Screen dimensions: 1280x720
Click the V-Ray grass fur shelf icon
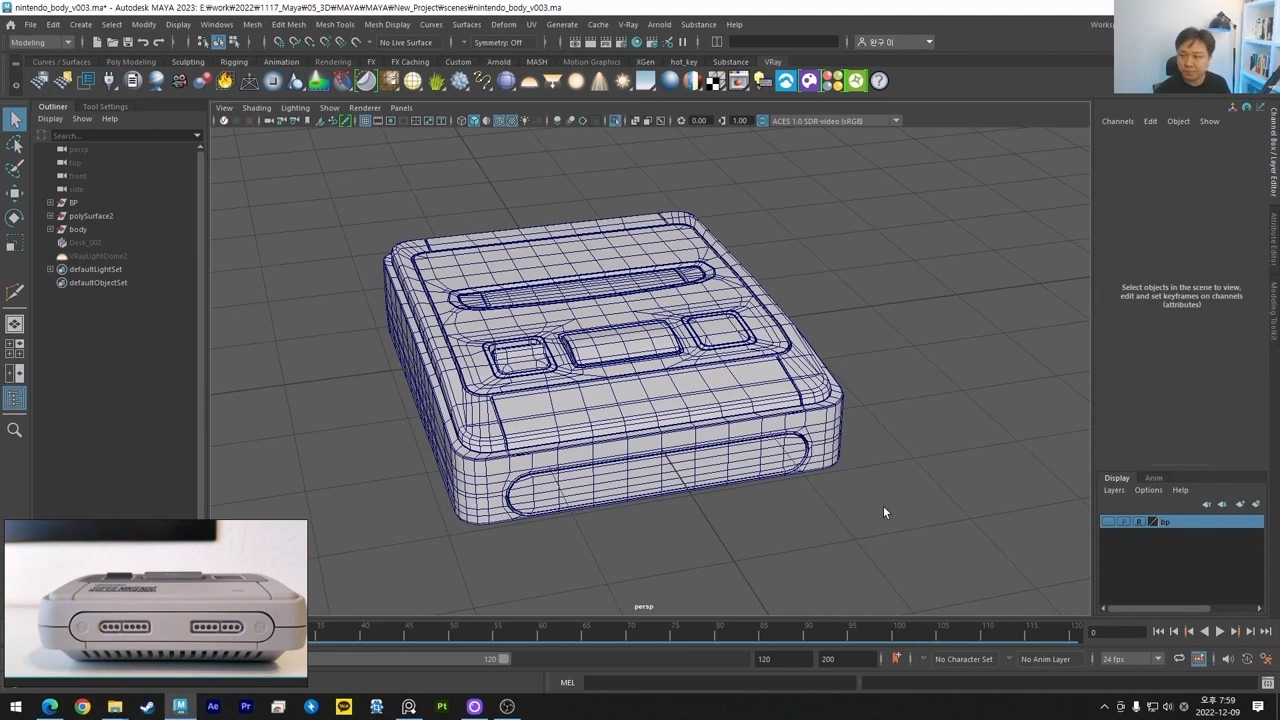click(437, 81)
